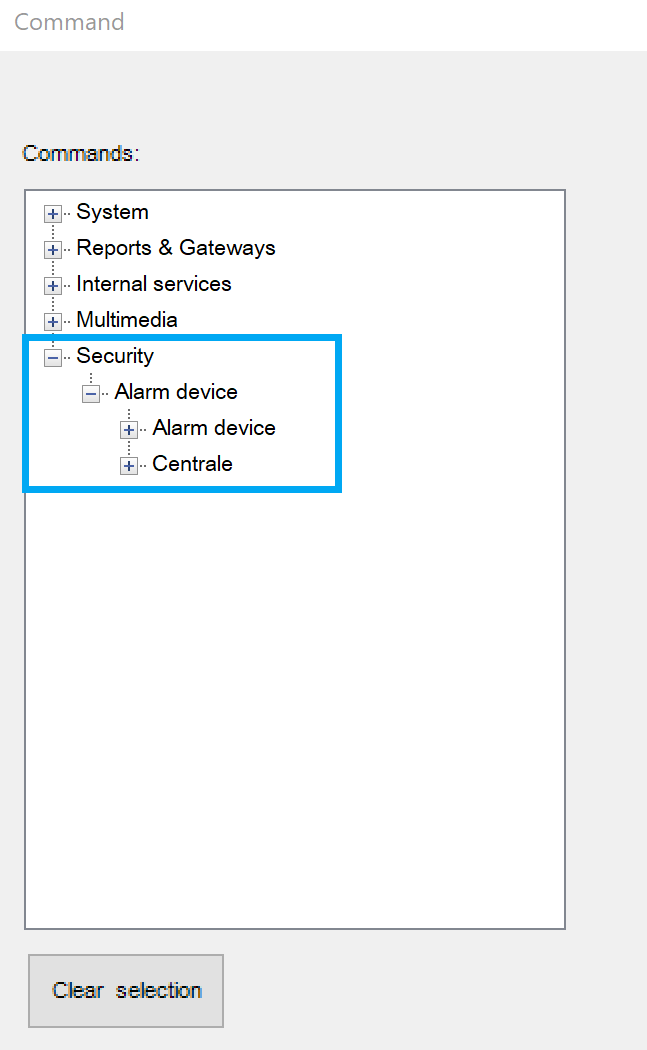Image resolution: width=647 pixels, height=1050 pixels.
Task: Select the Centrale tree item
Action: [x=192, y=464]
